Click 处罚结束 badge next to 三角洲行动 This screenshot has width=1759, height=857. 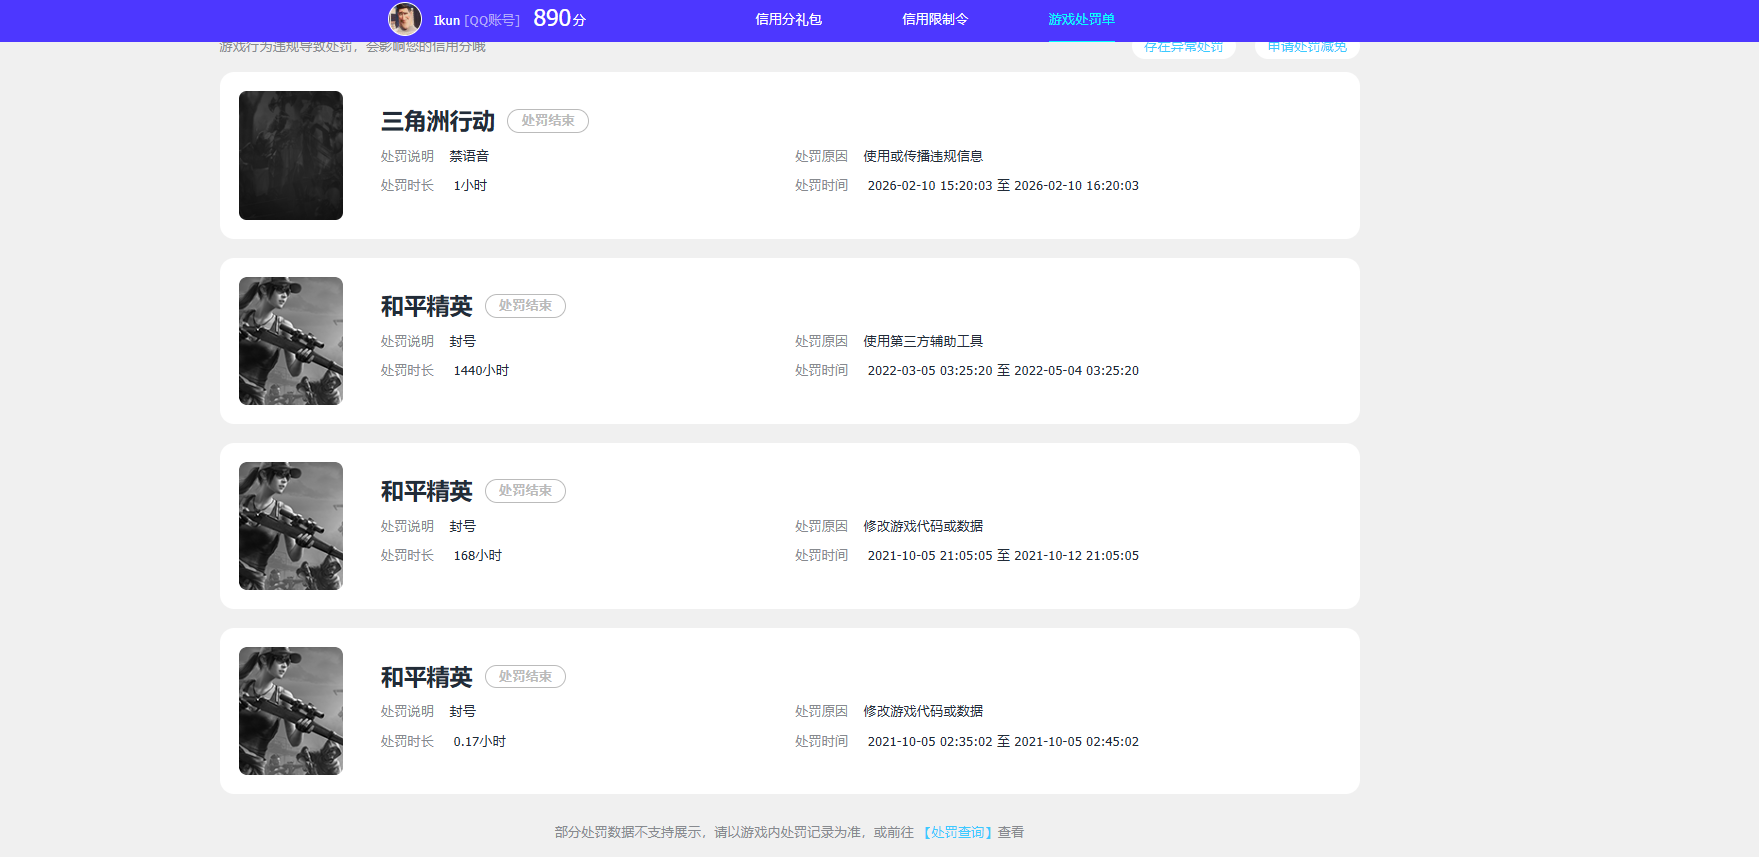(548, 121)
